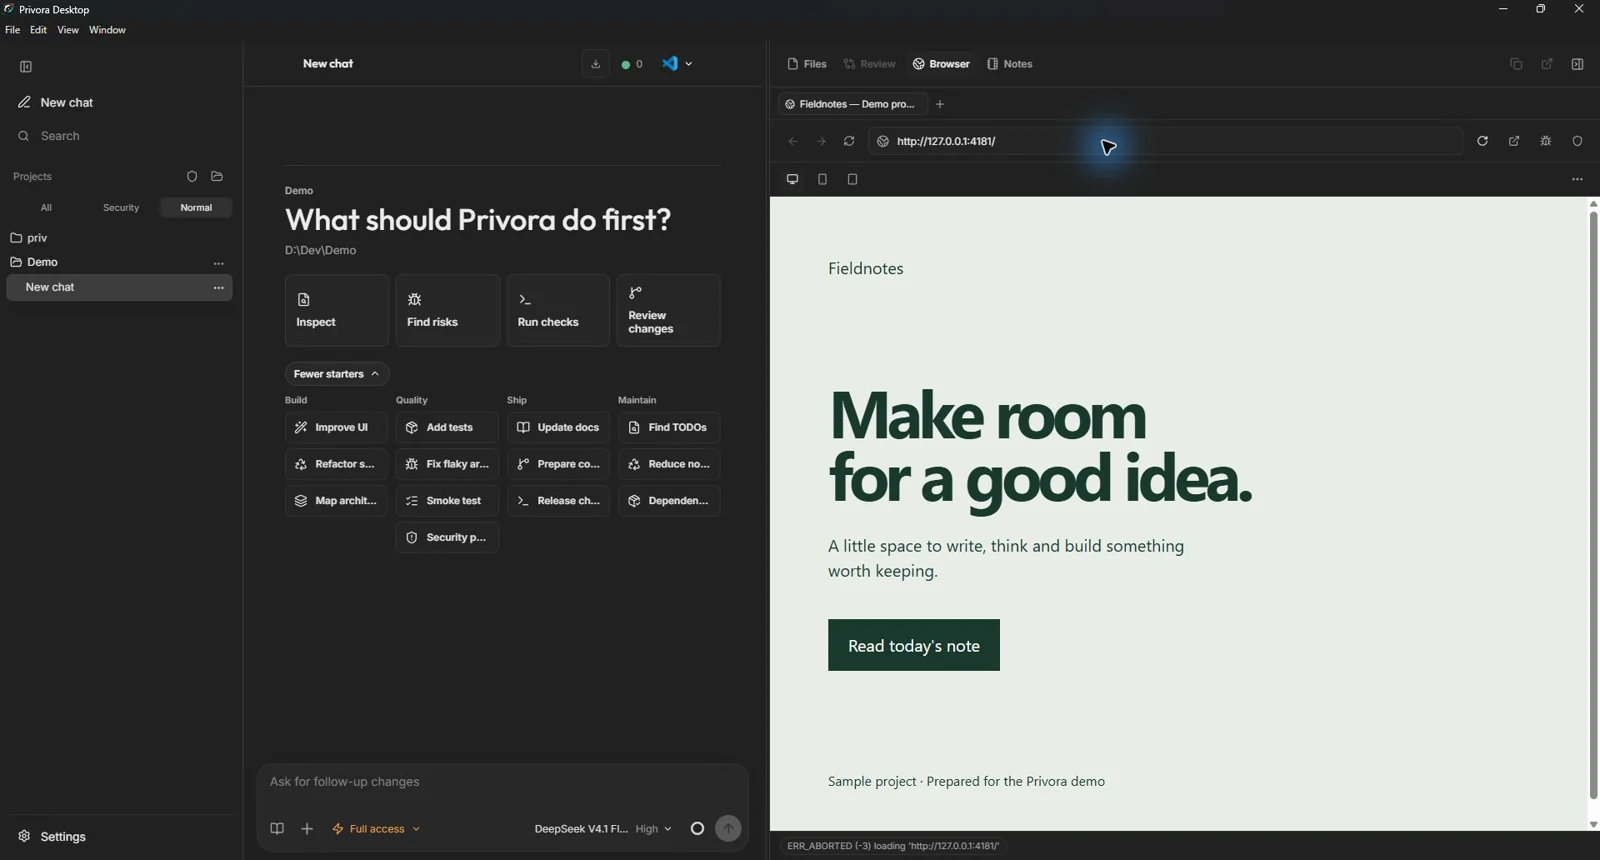Open the VS Code editor dropdown

(677, 64)
